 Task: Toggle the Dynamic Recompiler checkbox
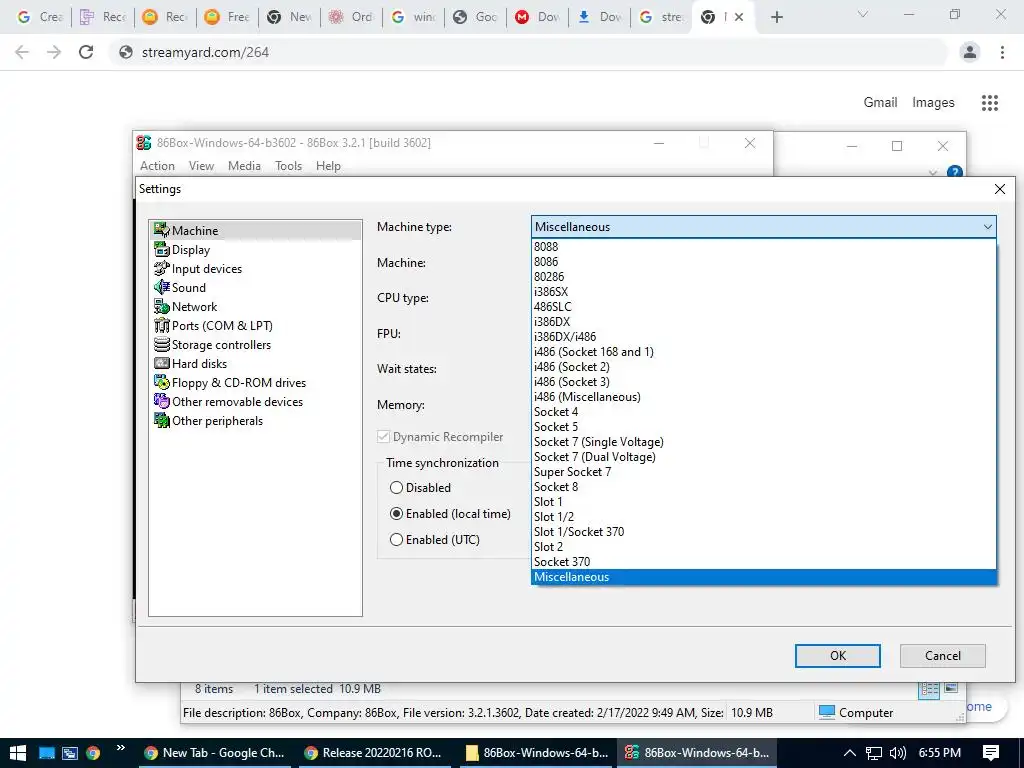pos(383,436)
